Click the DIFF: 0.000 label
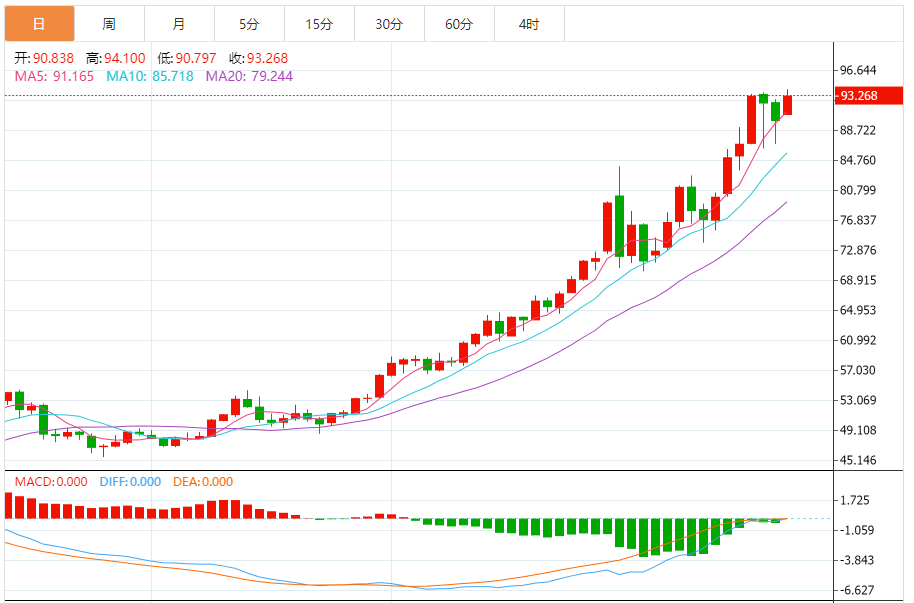Image resolution: width=914 pixels, height=603 pixels. [x=131, y=482]
